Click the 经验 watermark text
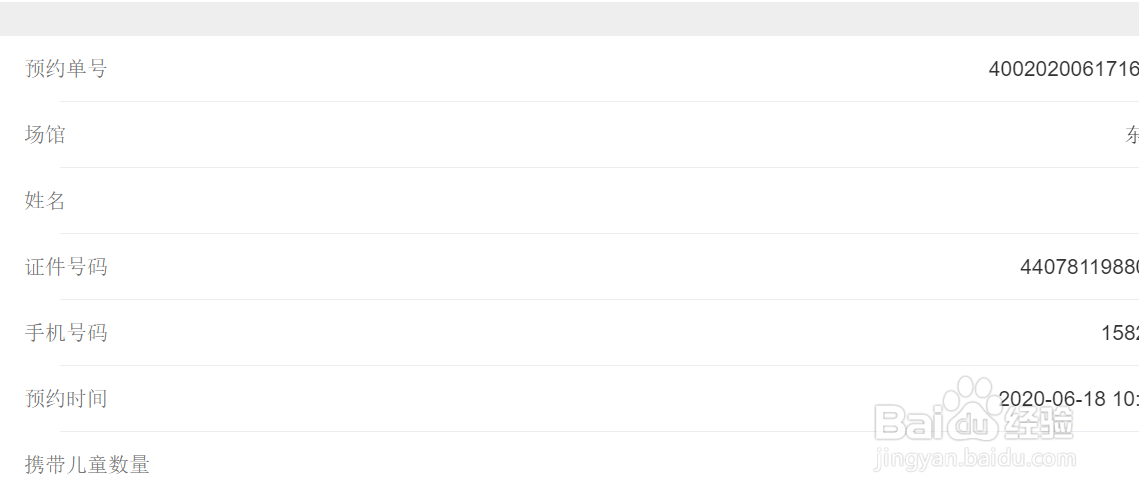This screenshot has width=1139, height=498. 1038,425
